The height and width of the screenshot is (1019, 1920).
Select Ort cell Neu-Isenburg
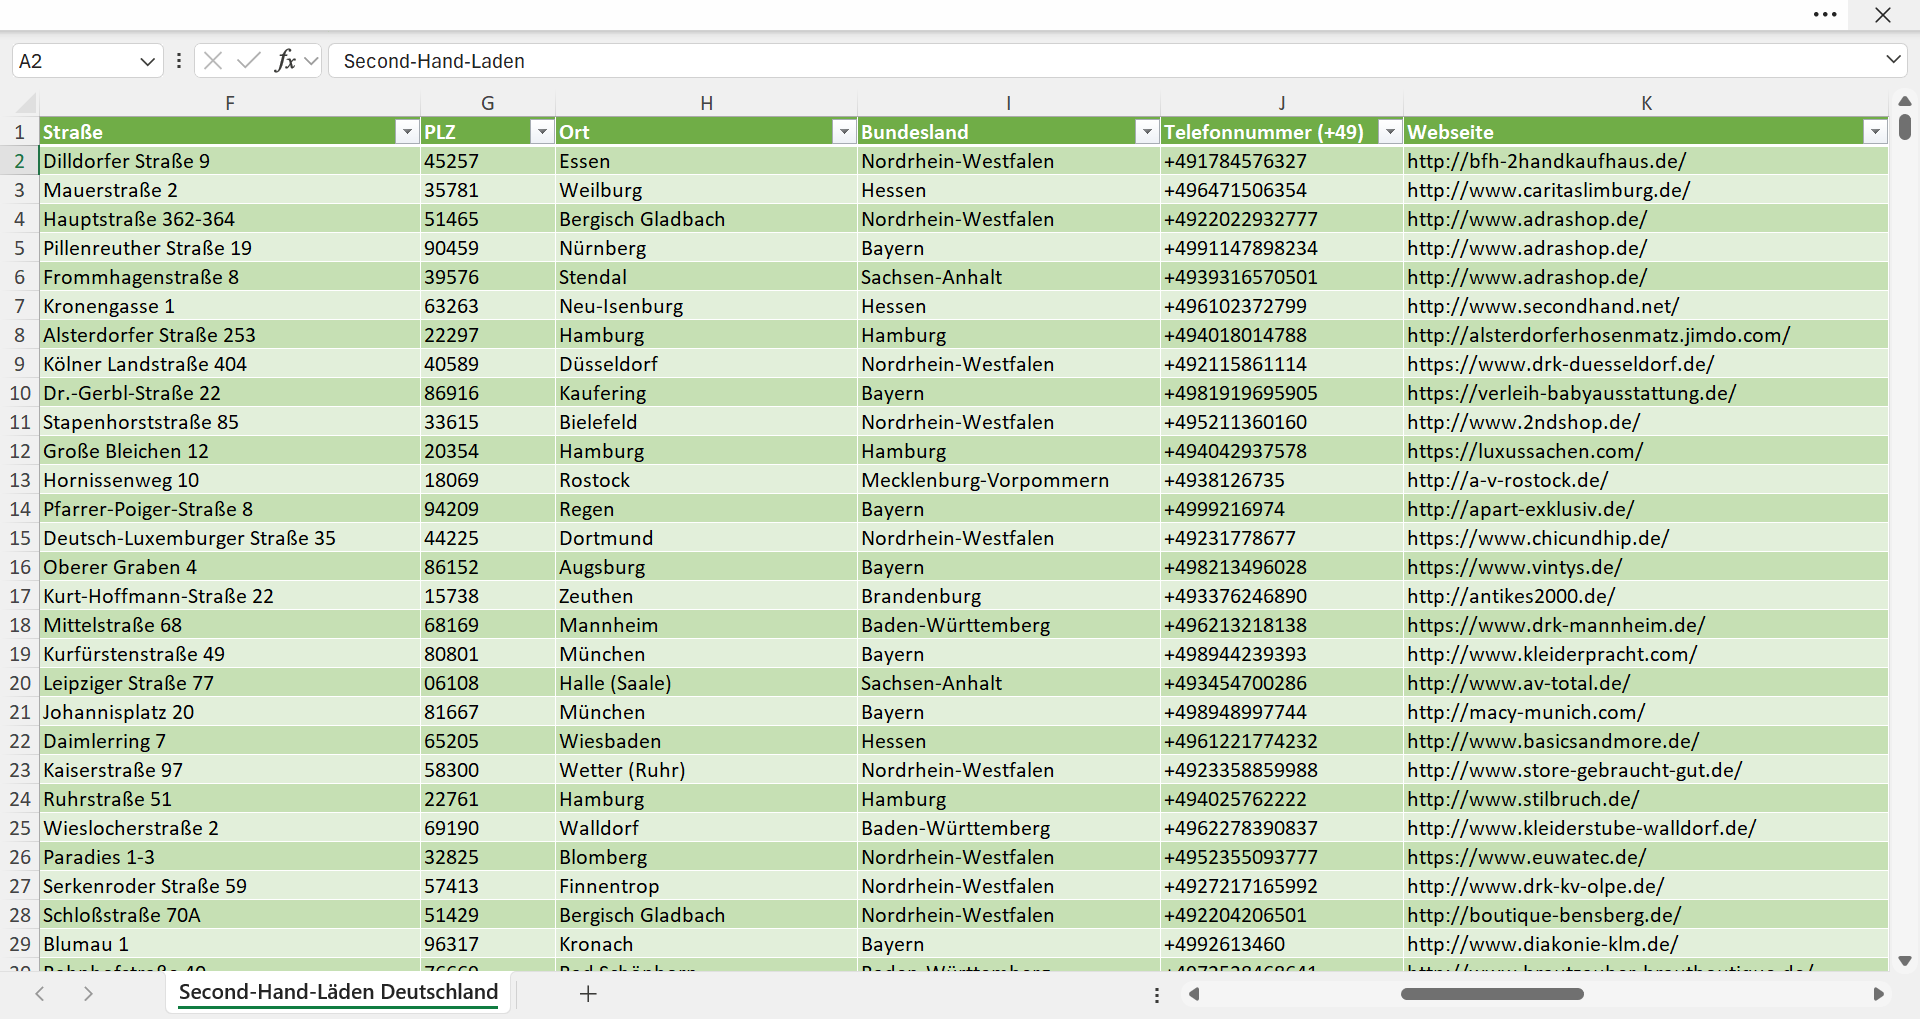pos(706,306)
